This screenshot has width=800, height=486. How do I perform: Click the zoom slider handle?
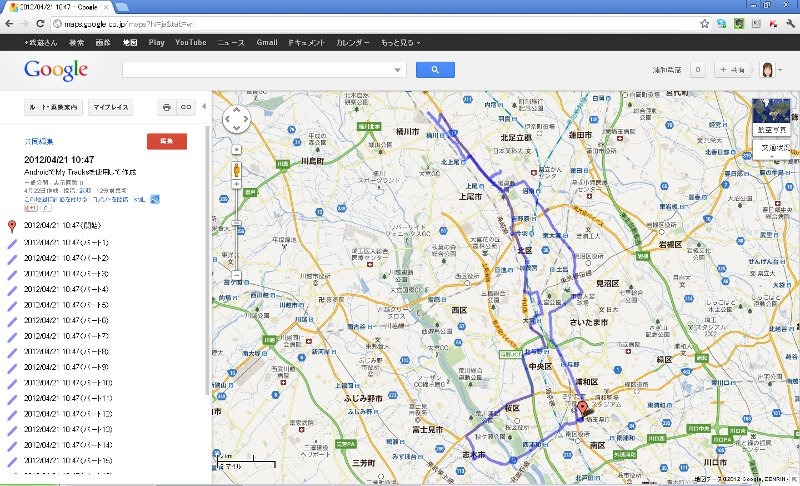coord(236,223)
